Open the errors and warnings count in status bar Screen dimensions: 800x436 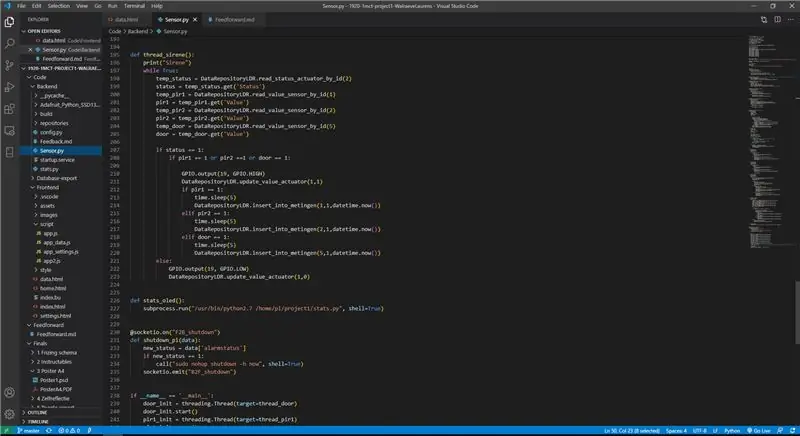[x=69, y=431]
